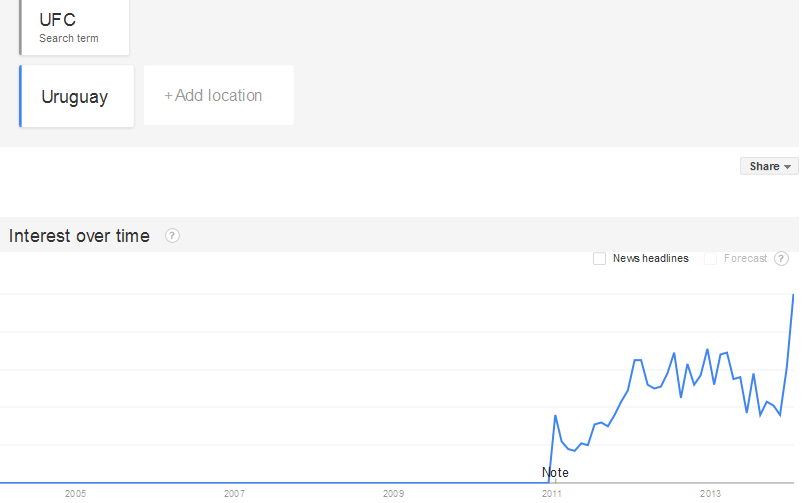Screen dimensions: 803x503
Task: Open the Share dropdown
Action: [769, 166]
